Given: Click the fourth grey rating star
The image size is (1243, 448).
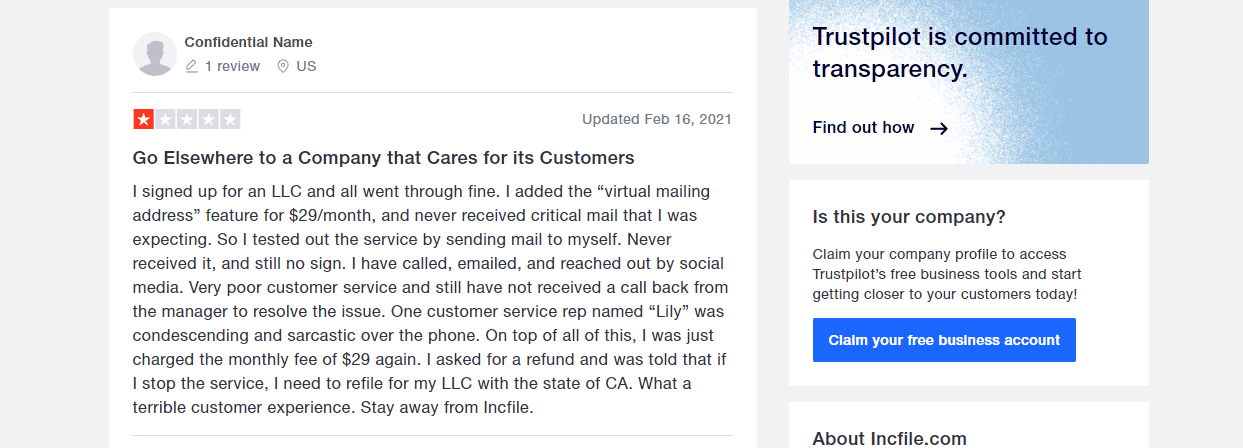Looking at the screenshot, I should click(208, 119).
